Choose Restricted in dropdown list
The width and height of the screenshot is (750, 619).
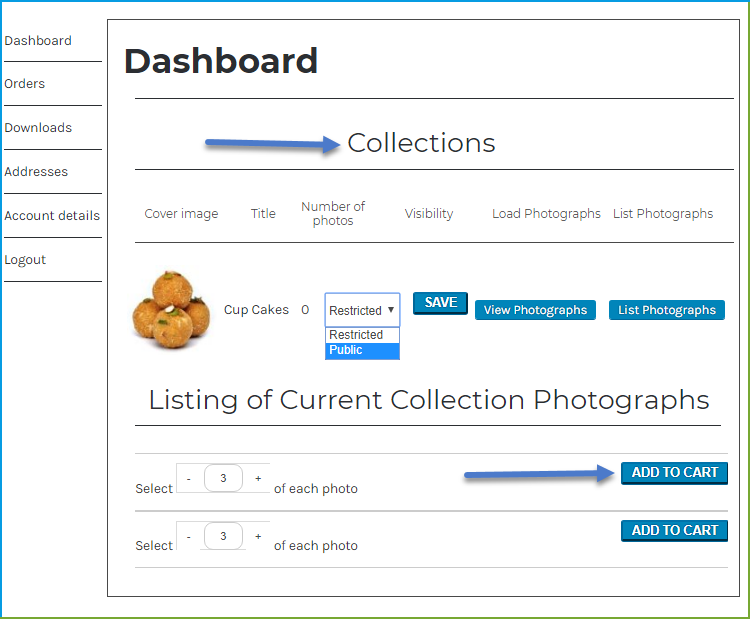tap(362, 335)
